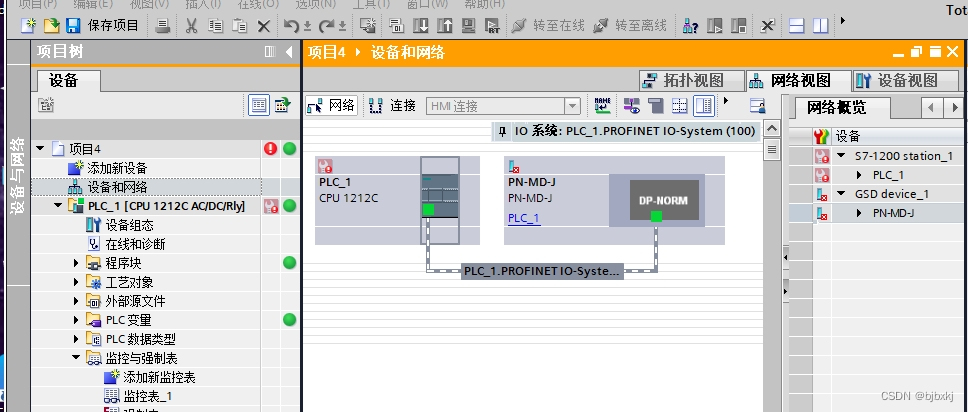Click the Cut scissors icon
Viewport: 968px width, 412px height.
191,25
